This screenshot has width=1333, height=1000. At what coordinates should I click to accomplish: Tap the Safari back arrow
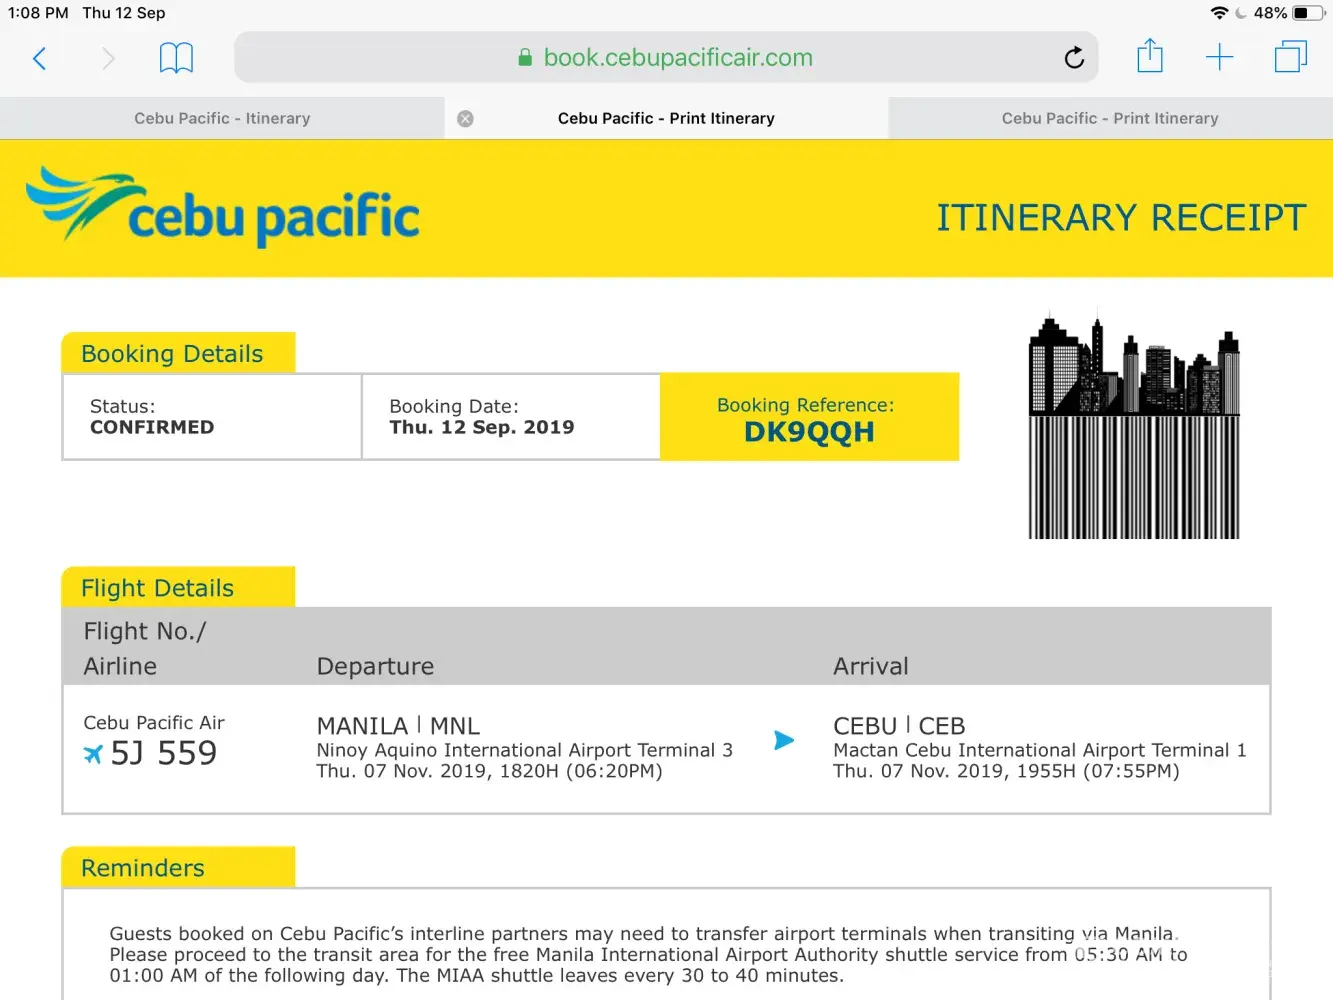[40, 58]
